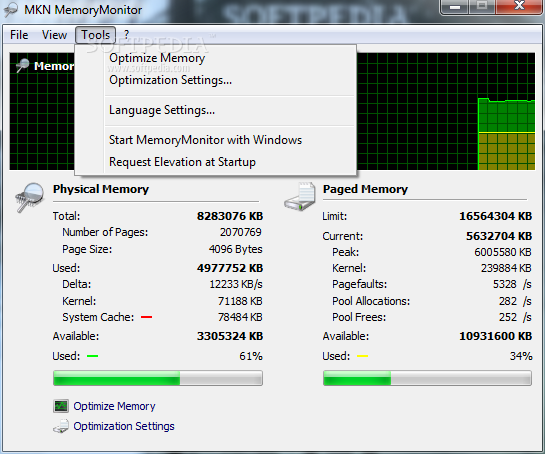Click the magnifier icon in the memory graph header
Screen dimensions: 545x454
(x=23, y=65)
